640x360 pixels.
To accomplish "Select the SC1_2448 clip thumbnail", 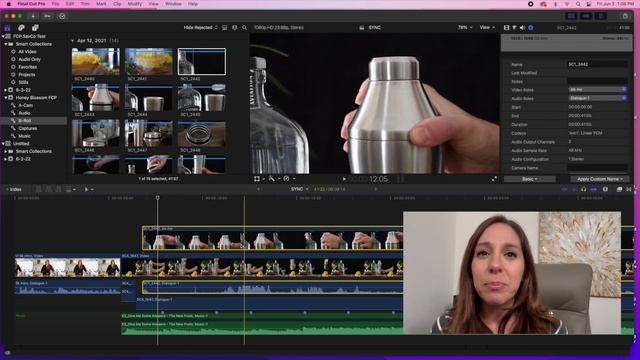I will click(x=202, y=133).
